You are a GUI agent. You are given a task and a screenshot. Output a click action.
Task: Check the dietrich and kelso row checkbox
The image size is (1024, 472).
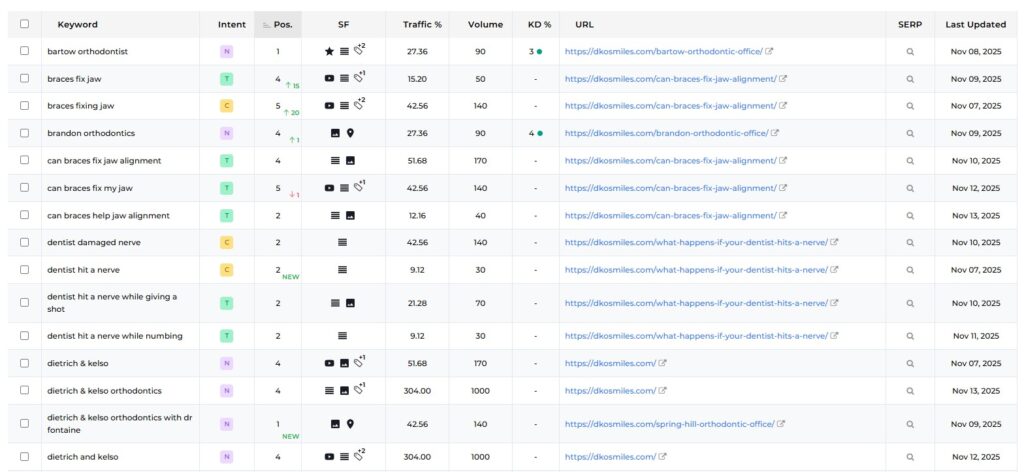pos(24,457)
